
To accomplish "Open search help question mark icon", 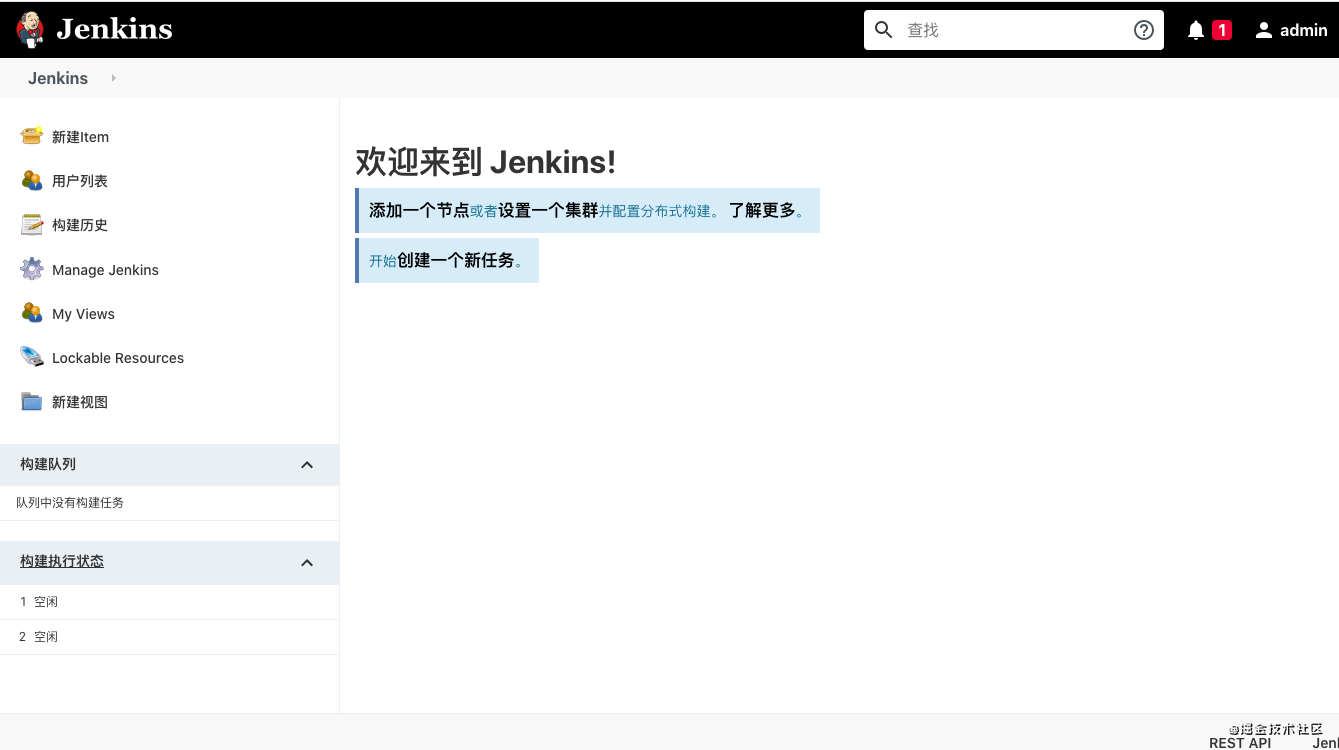I will click(1144, 30).
